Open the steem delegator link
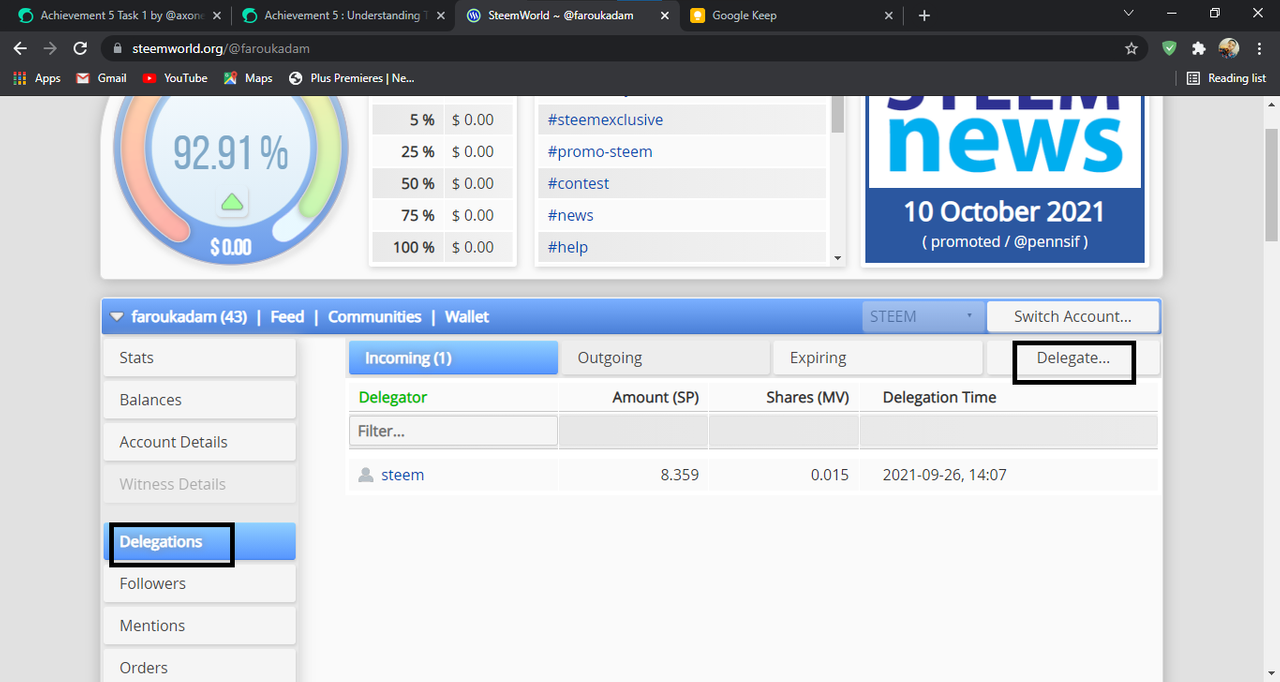The image size is (1280, 682). click(403, 475)
